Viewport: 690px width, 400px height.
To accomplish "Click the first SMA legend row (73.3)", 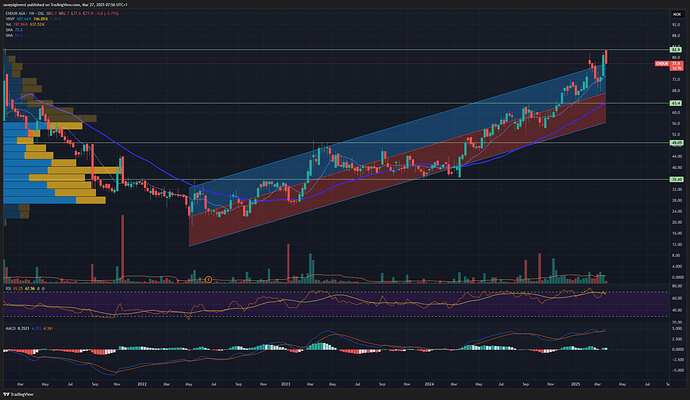I will 14,29.
